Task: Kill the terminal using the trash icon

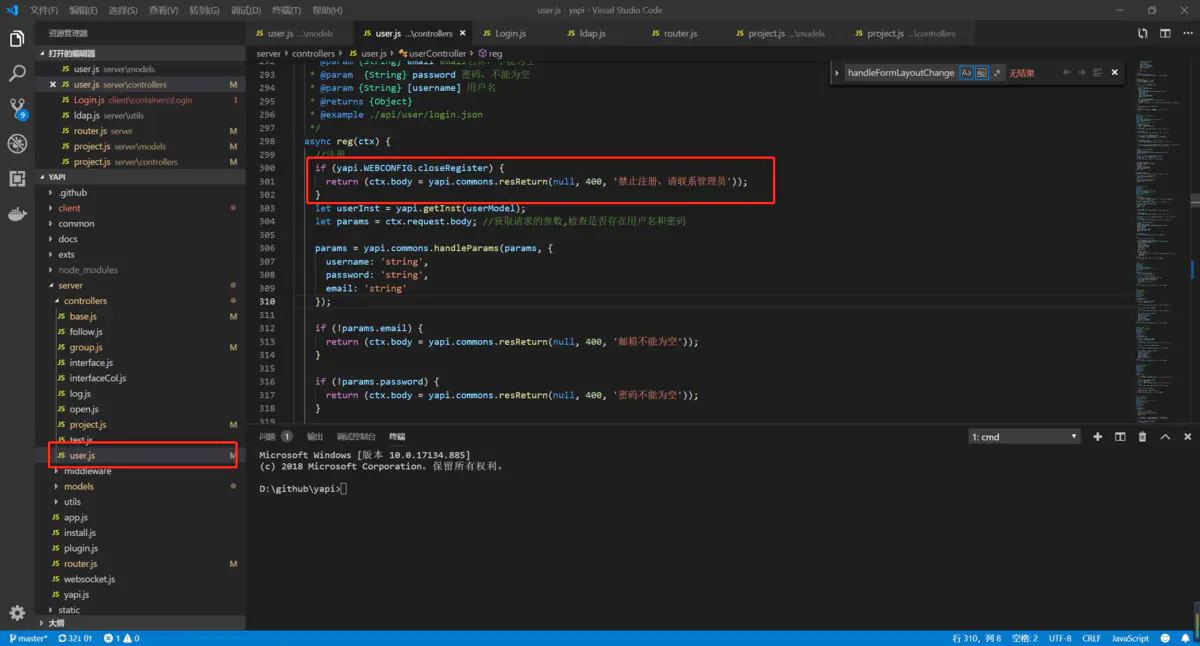Action: (1142, 437)
